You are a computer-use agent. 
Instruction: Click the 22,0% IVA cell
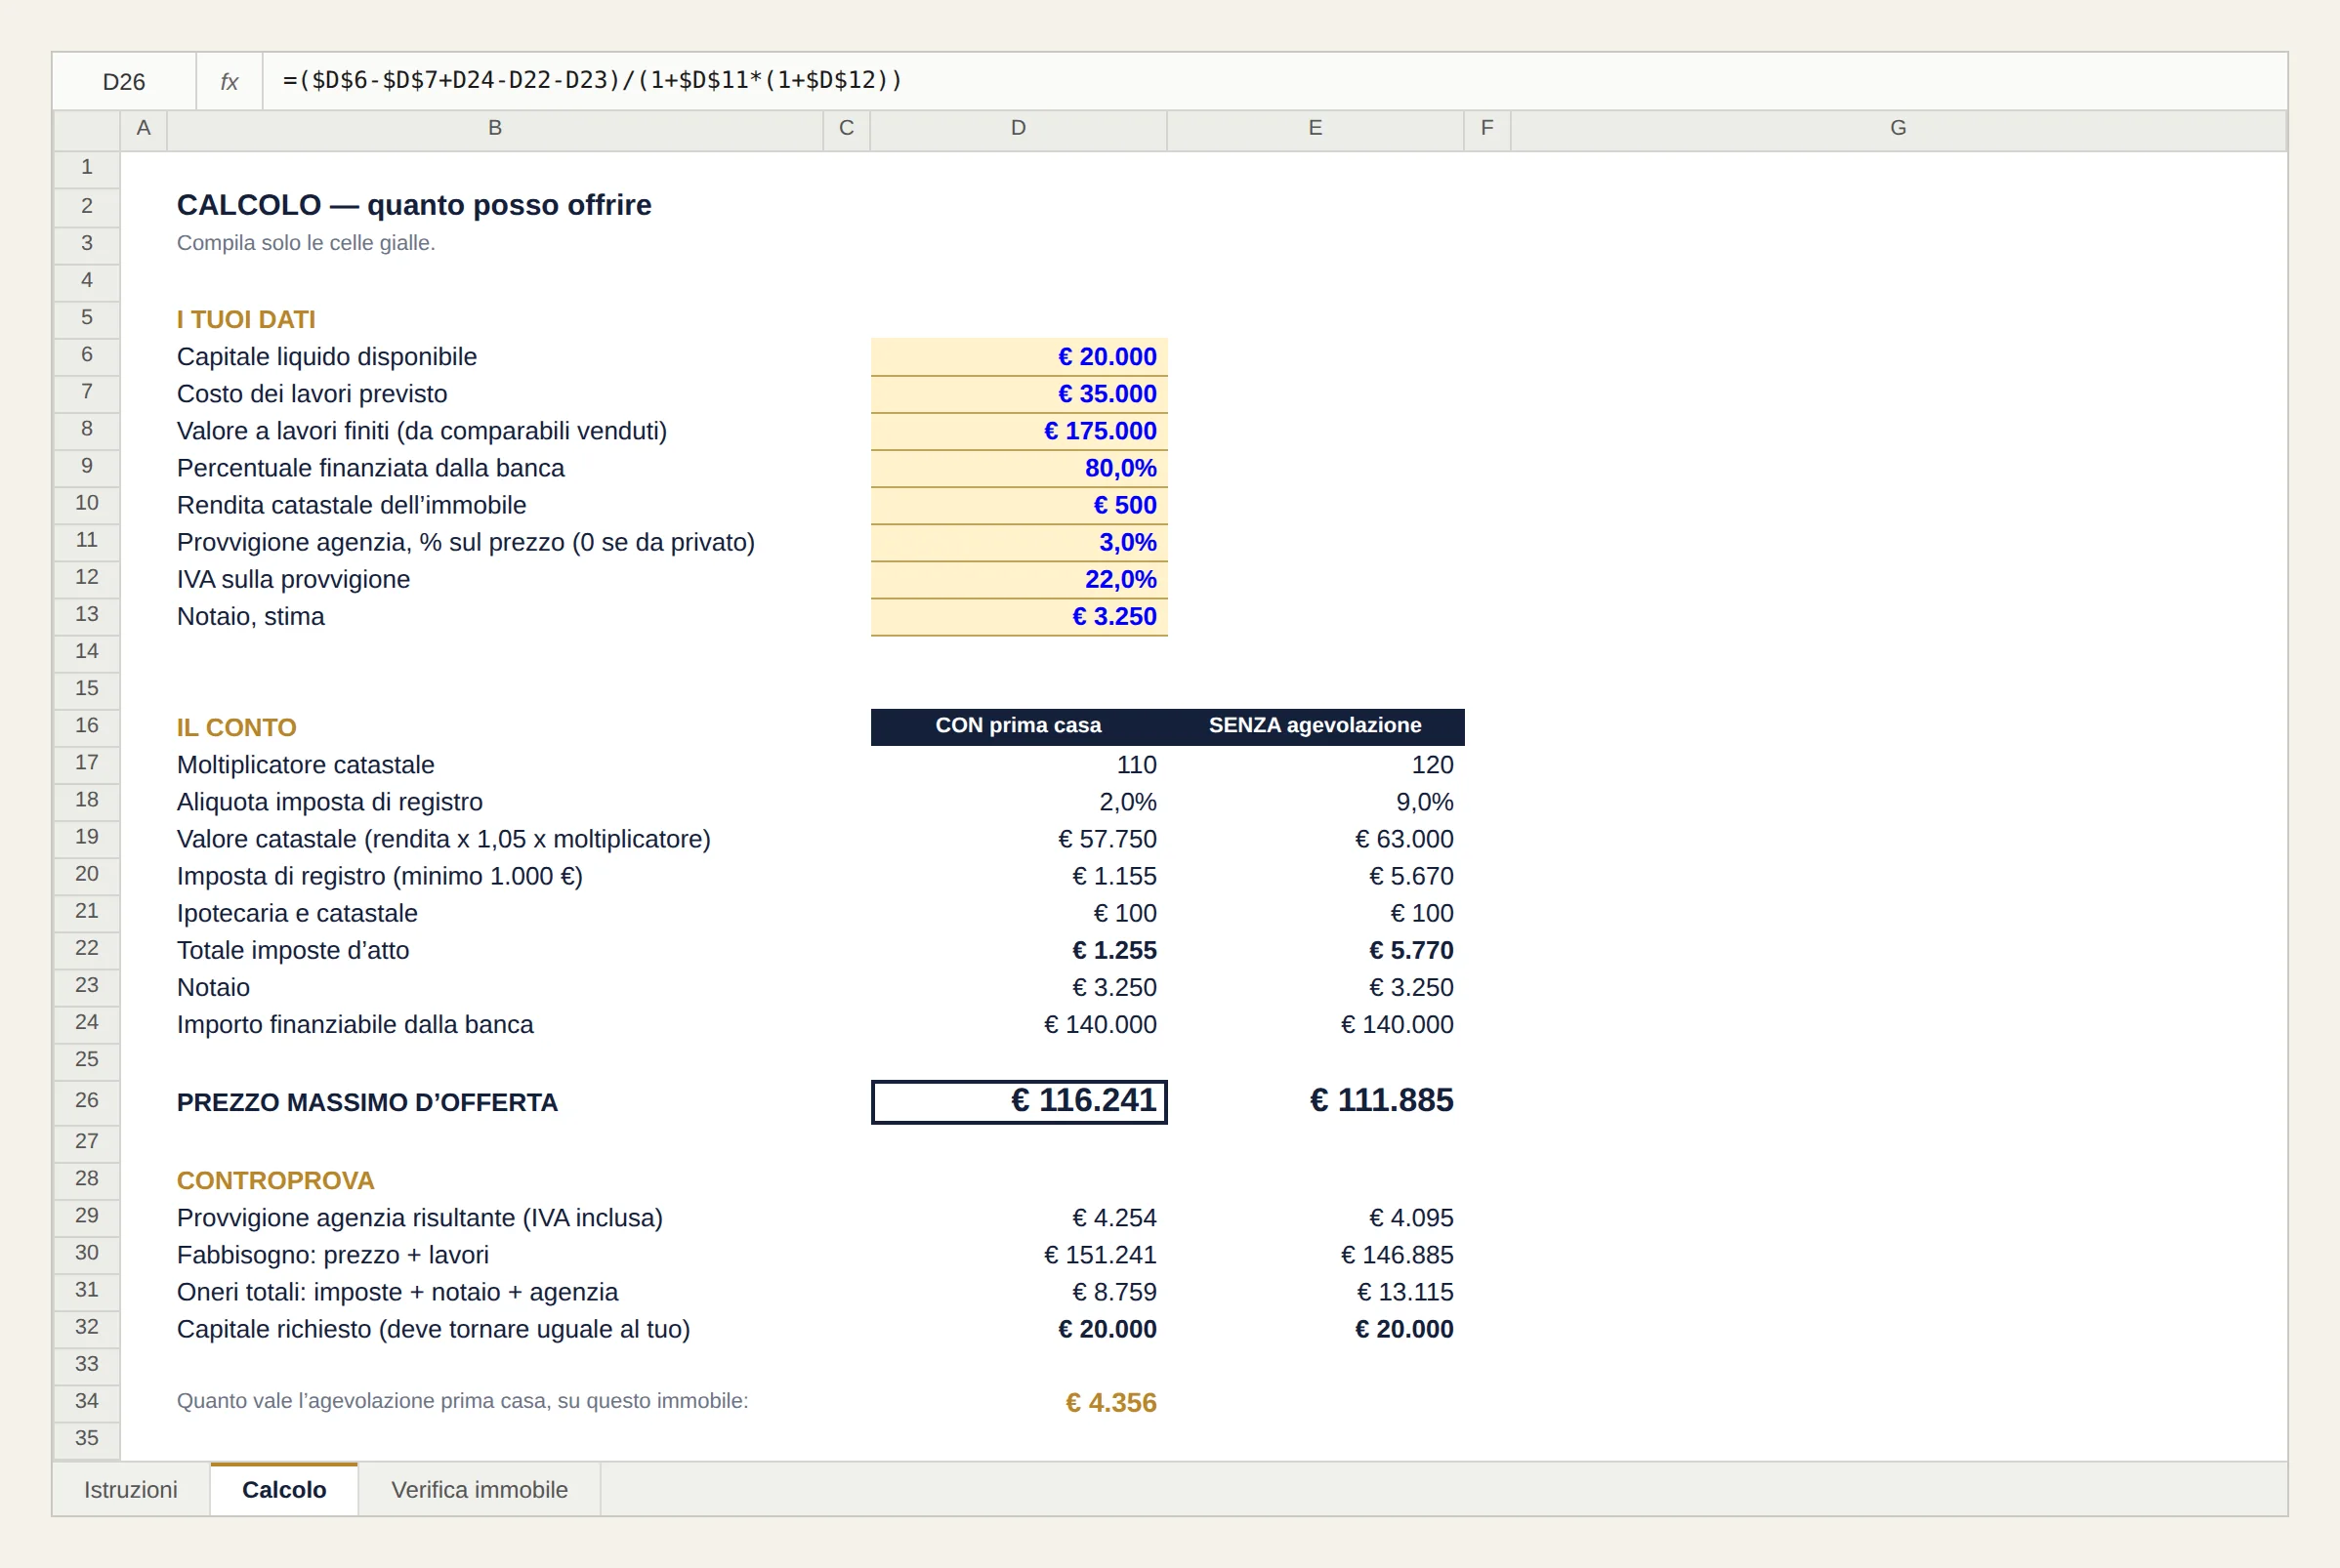(x=1019, y=579)
